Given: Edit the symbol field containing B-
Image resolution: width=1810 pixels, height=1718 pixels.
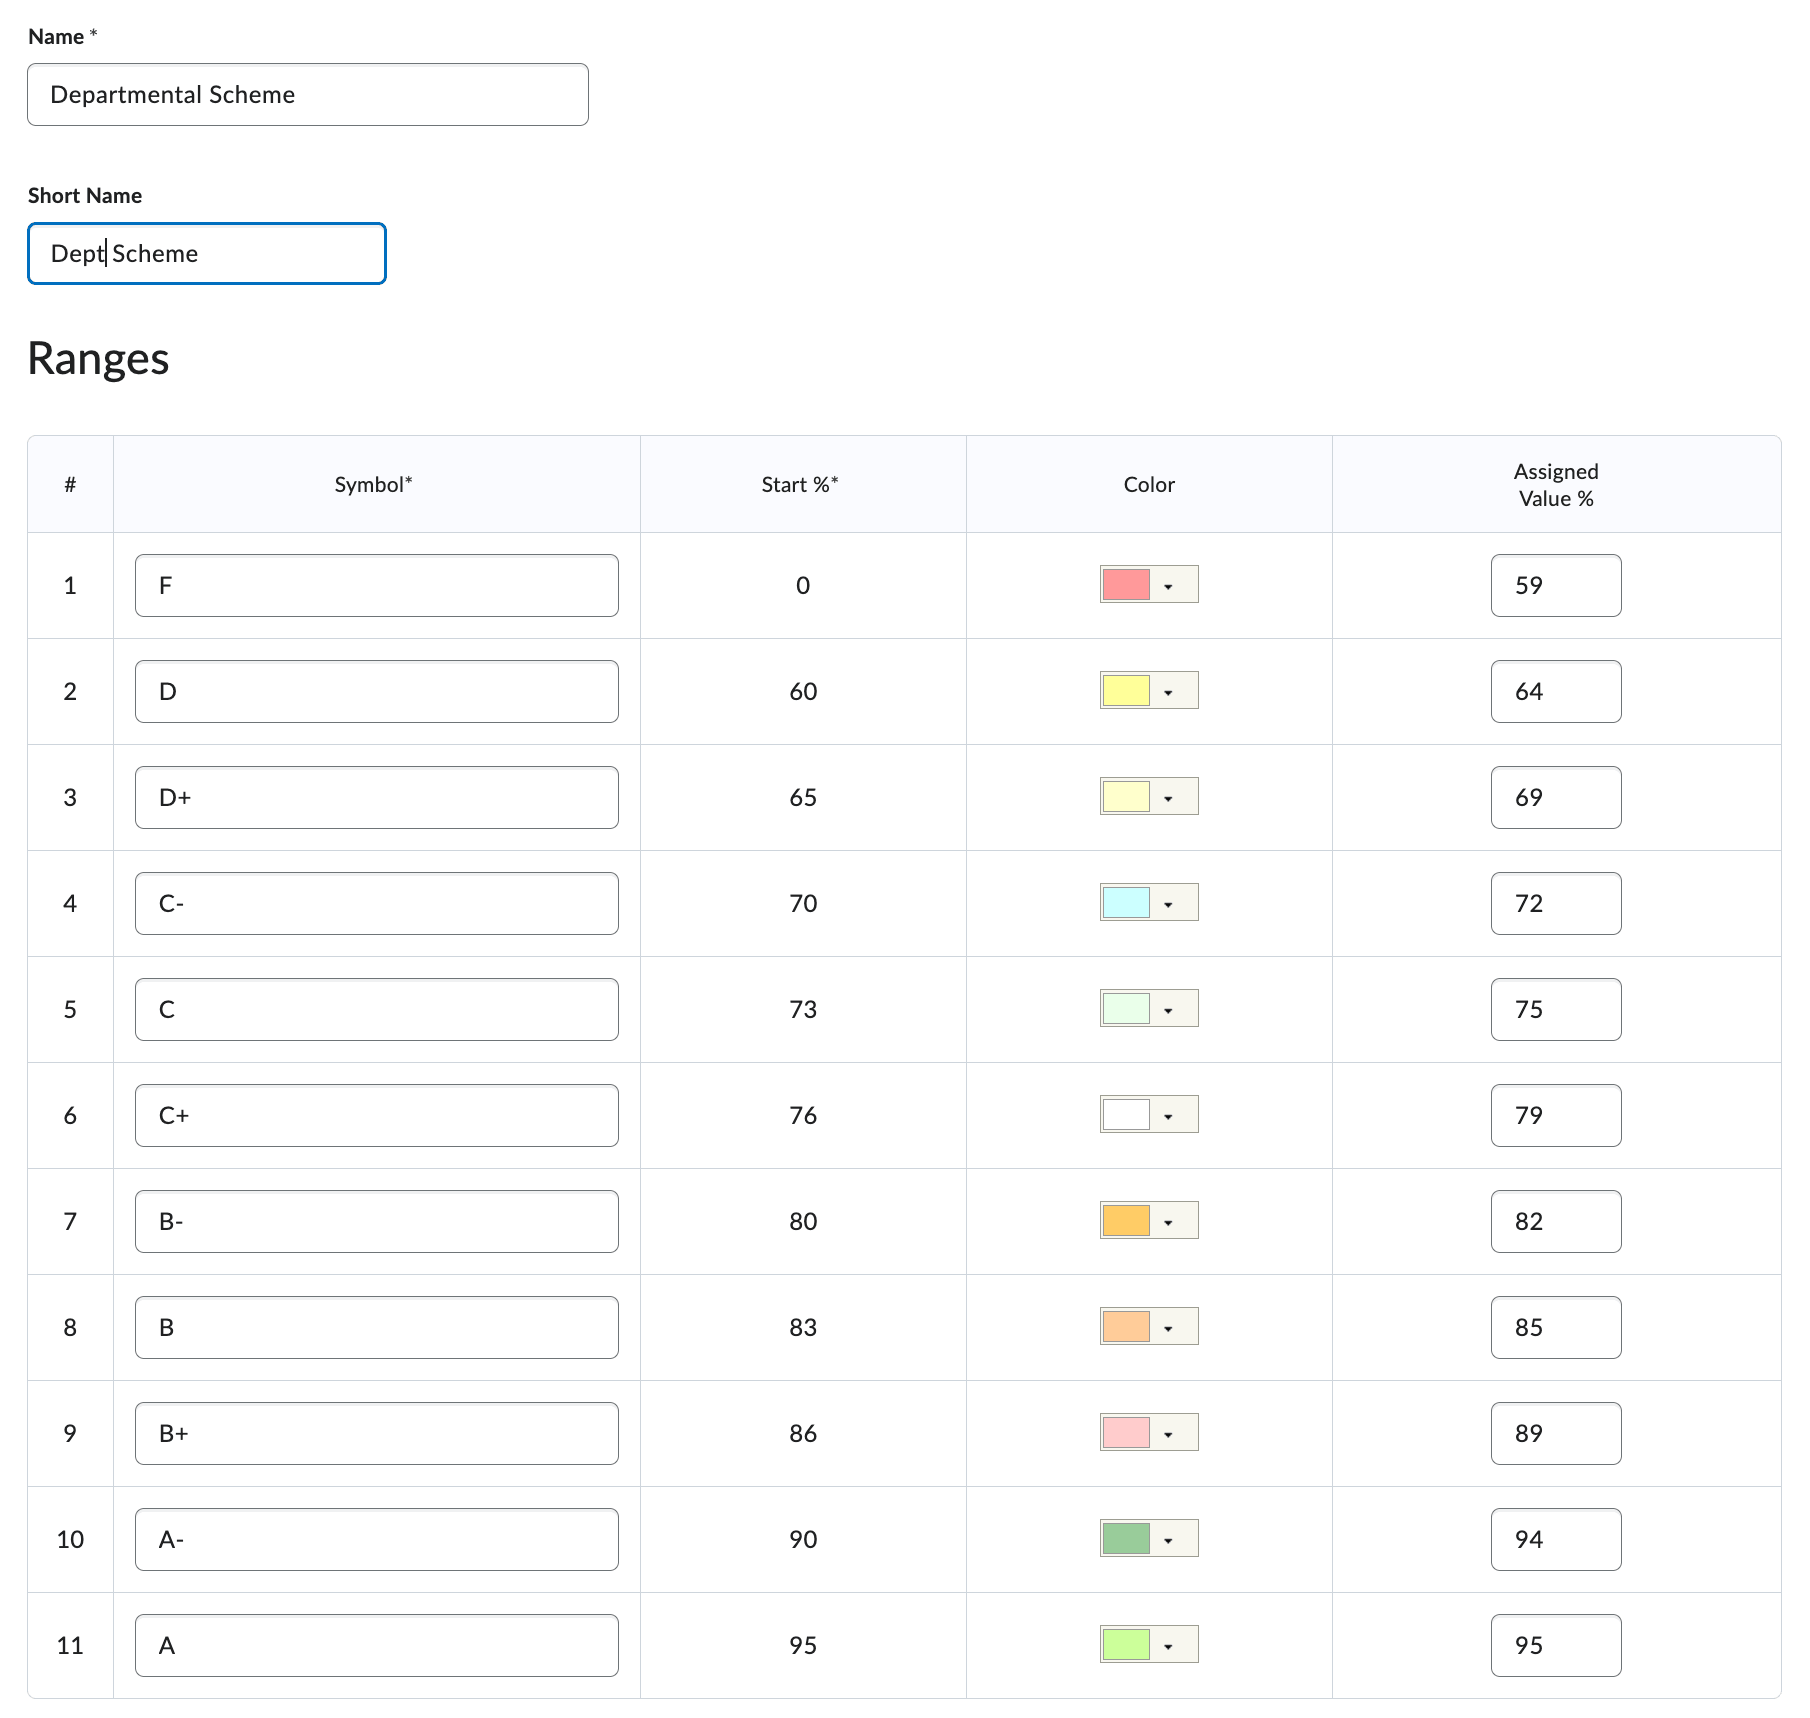Looking at the screenshot, I should click(377, 1222).
